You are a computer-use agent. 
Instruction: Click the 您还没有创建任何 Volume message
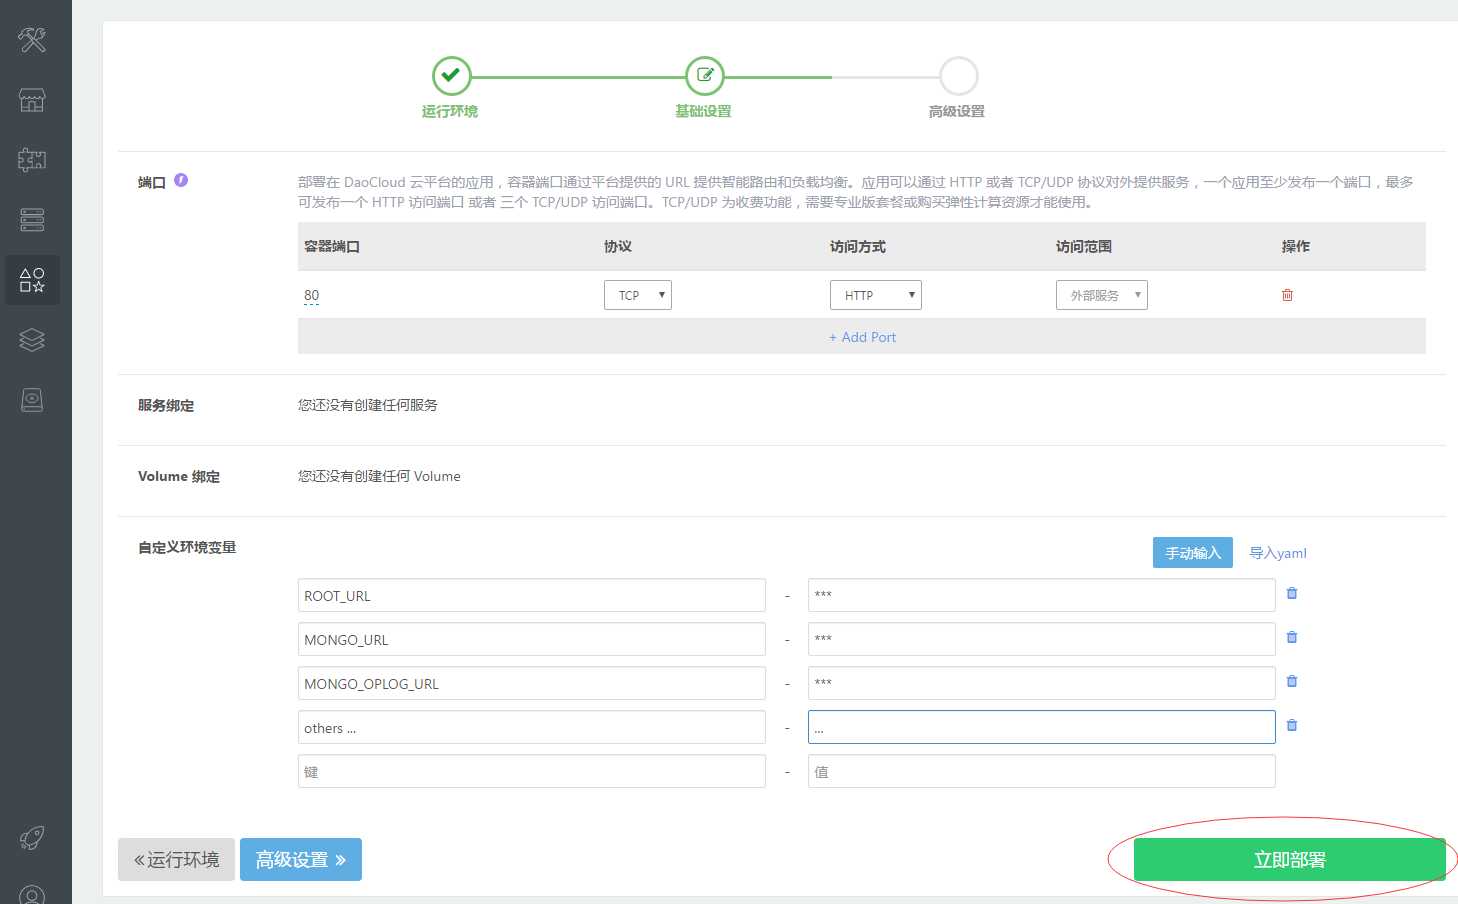[379, 476]
